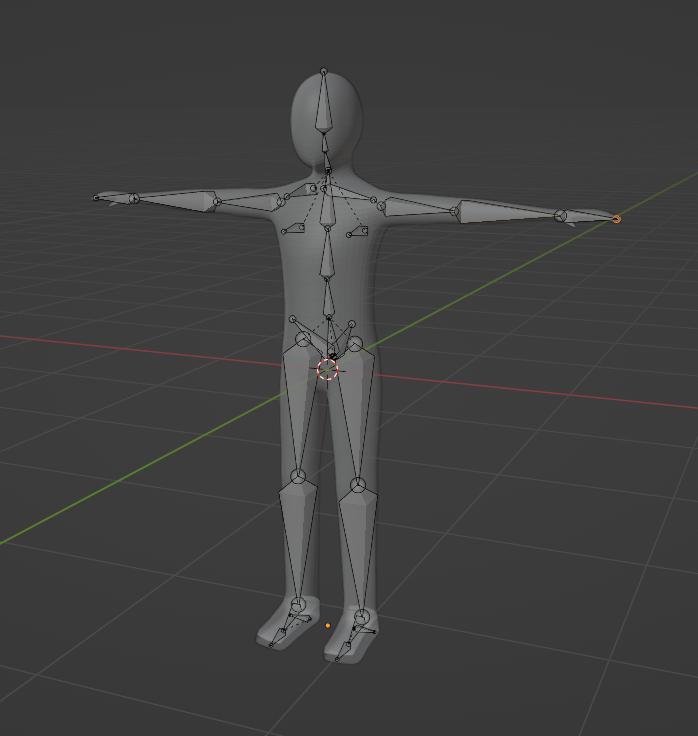Select the upper chest spine bone

click(327, 208)
